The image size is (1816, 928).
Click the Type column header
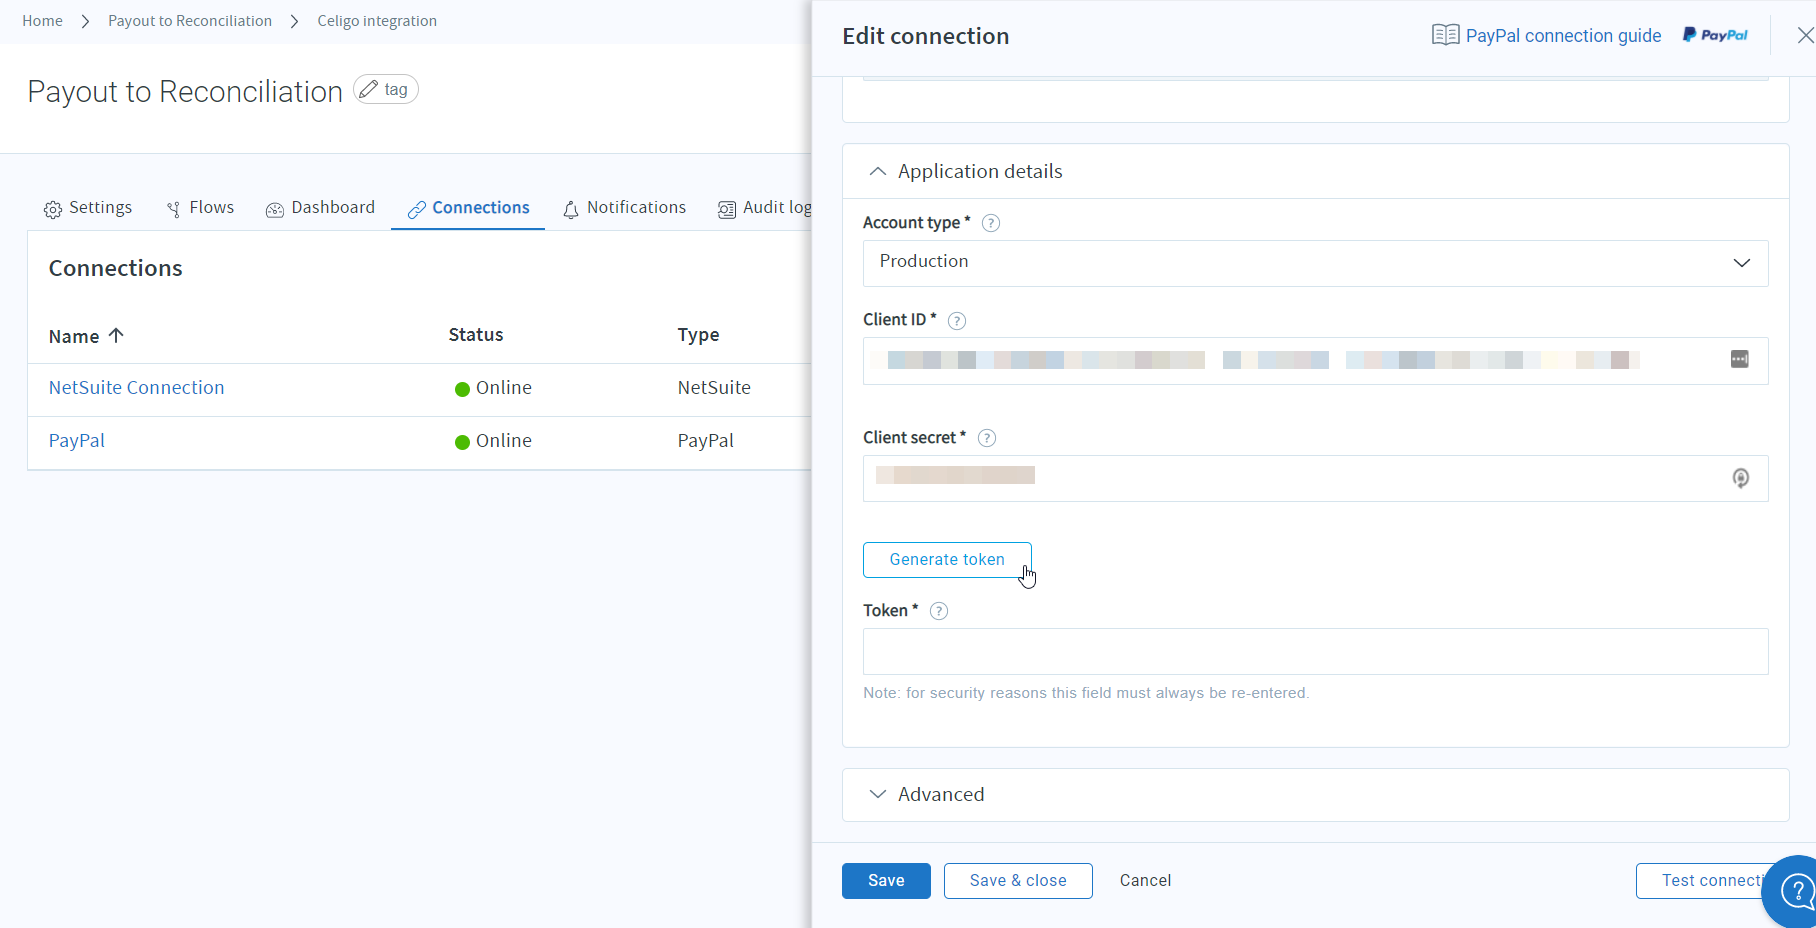click(x=698, y=335)
